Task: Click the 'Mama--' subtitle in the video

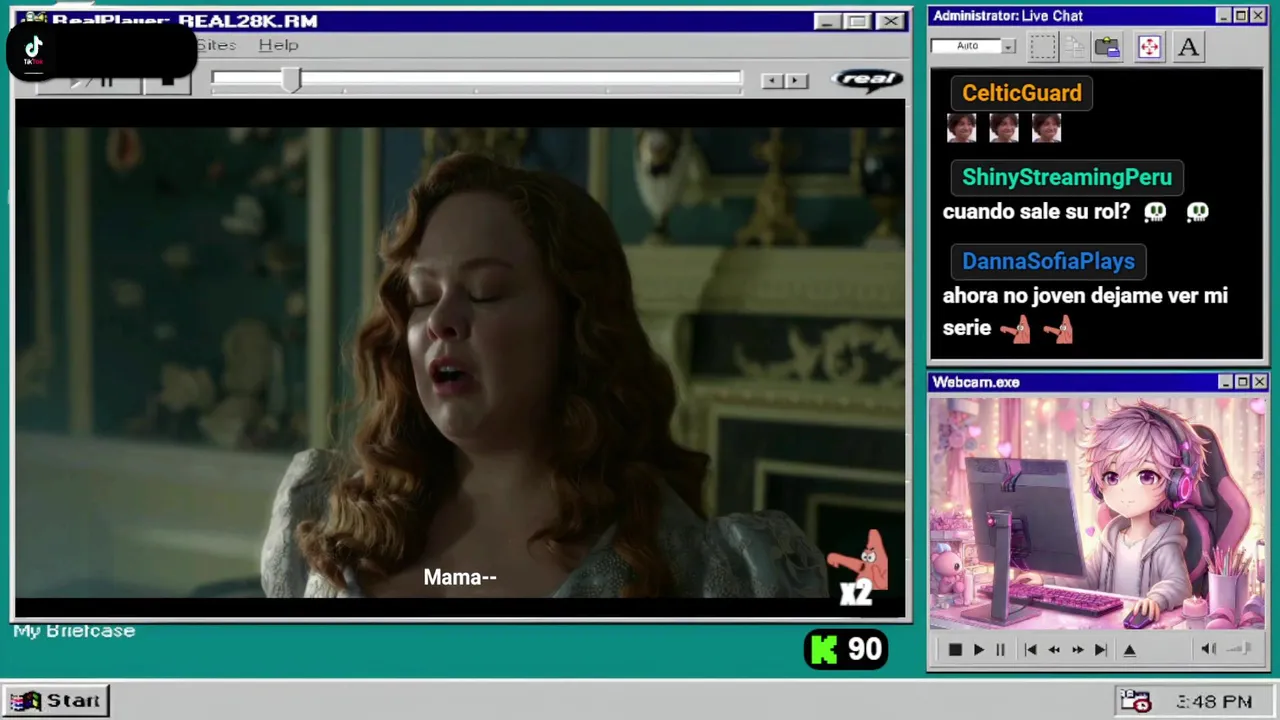Action: pyautogui.click(x=460, y=577)
